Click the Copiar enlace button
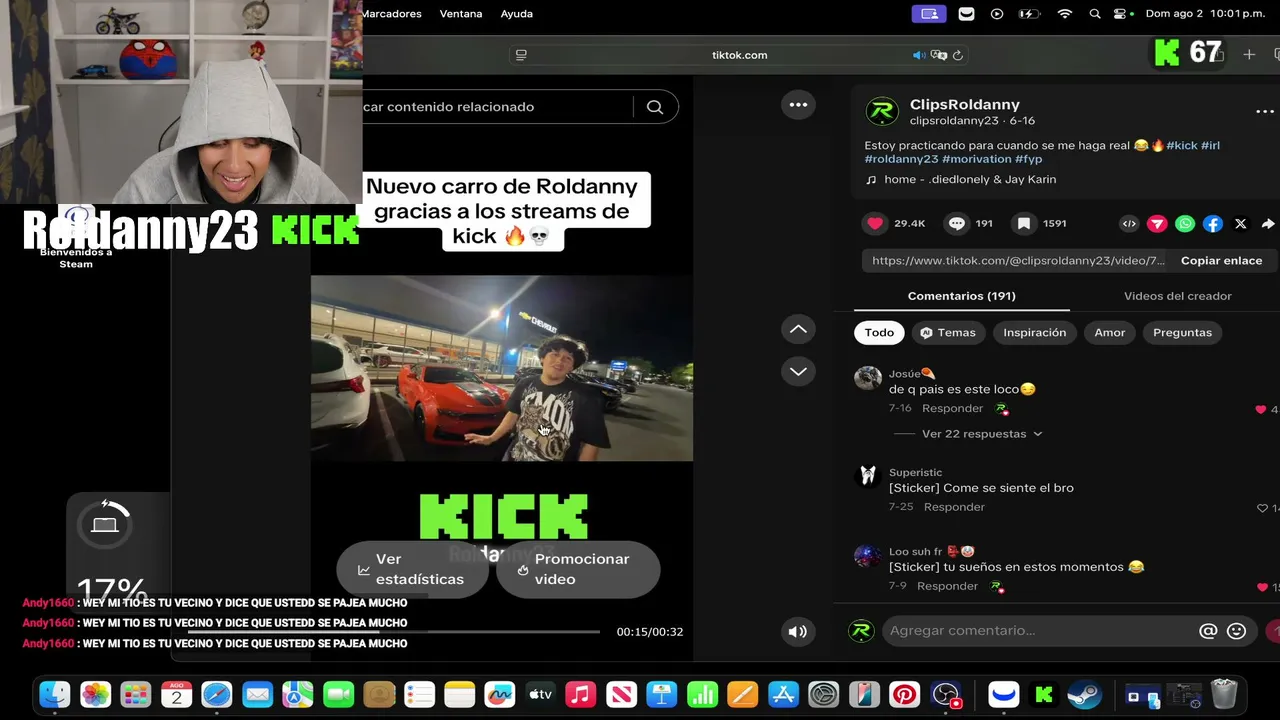 [1222, 261]
